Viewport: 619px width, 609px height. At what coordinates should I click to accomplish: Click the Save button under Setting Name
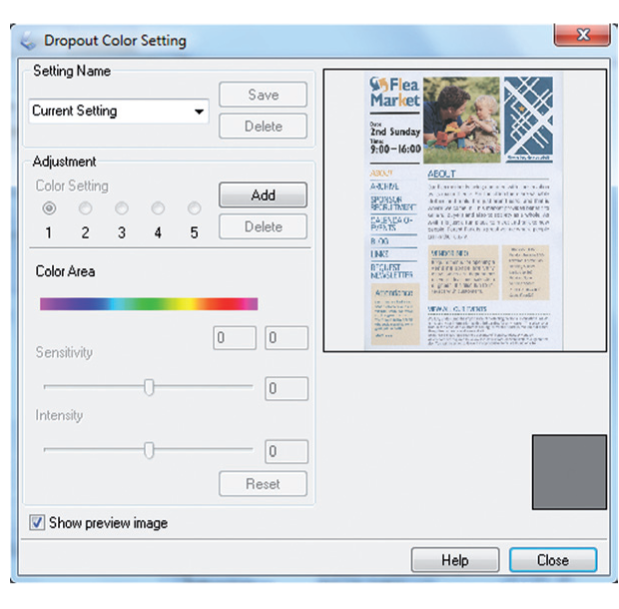pos(263,94)
